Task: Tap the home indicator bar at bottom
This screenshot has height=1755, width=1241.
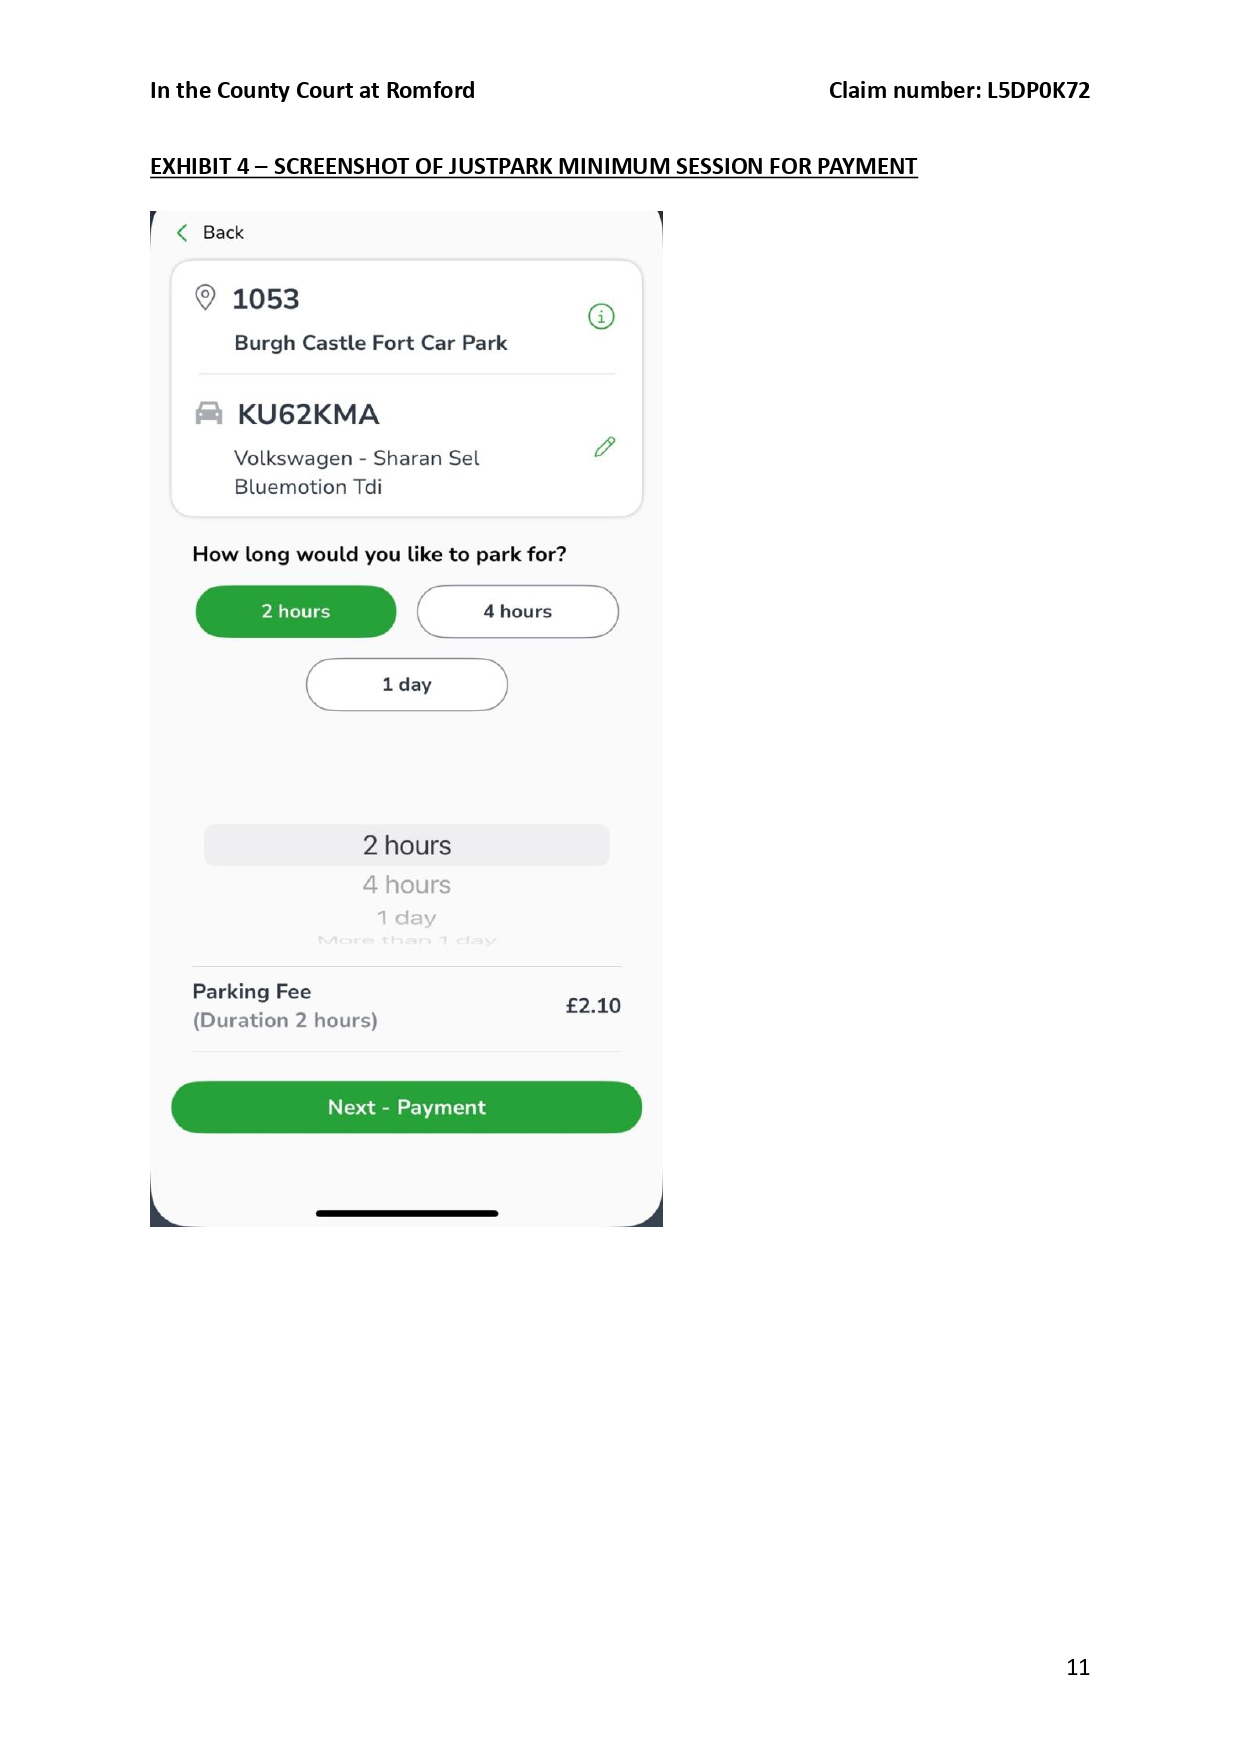Action: click(407, 1213)
